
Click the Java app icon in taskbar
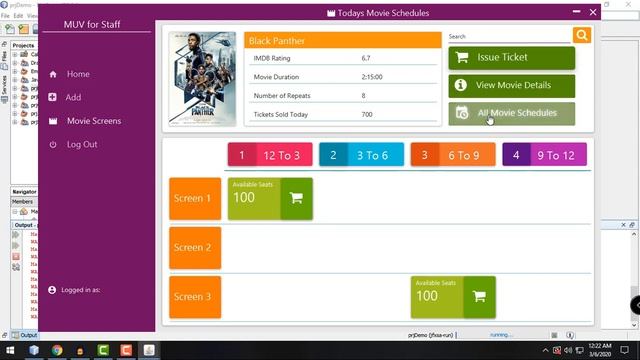point(149,350)
